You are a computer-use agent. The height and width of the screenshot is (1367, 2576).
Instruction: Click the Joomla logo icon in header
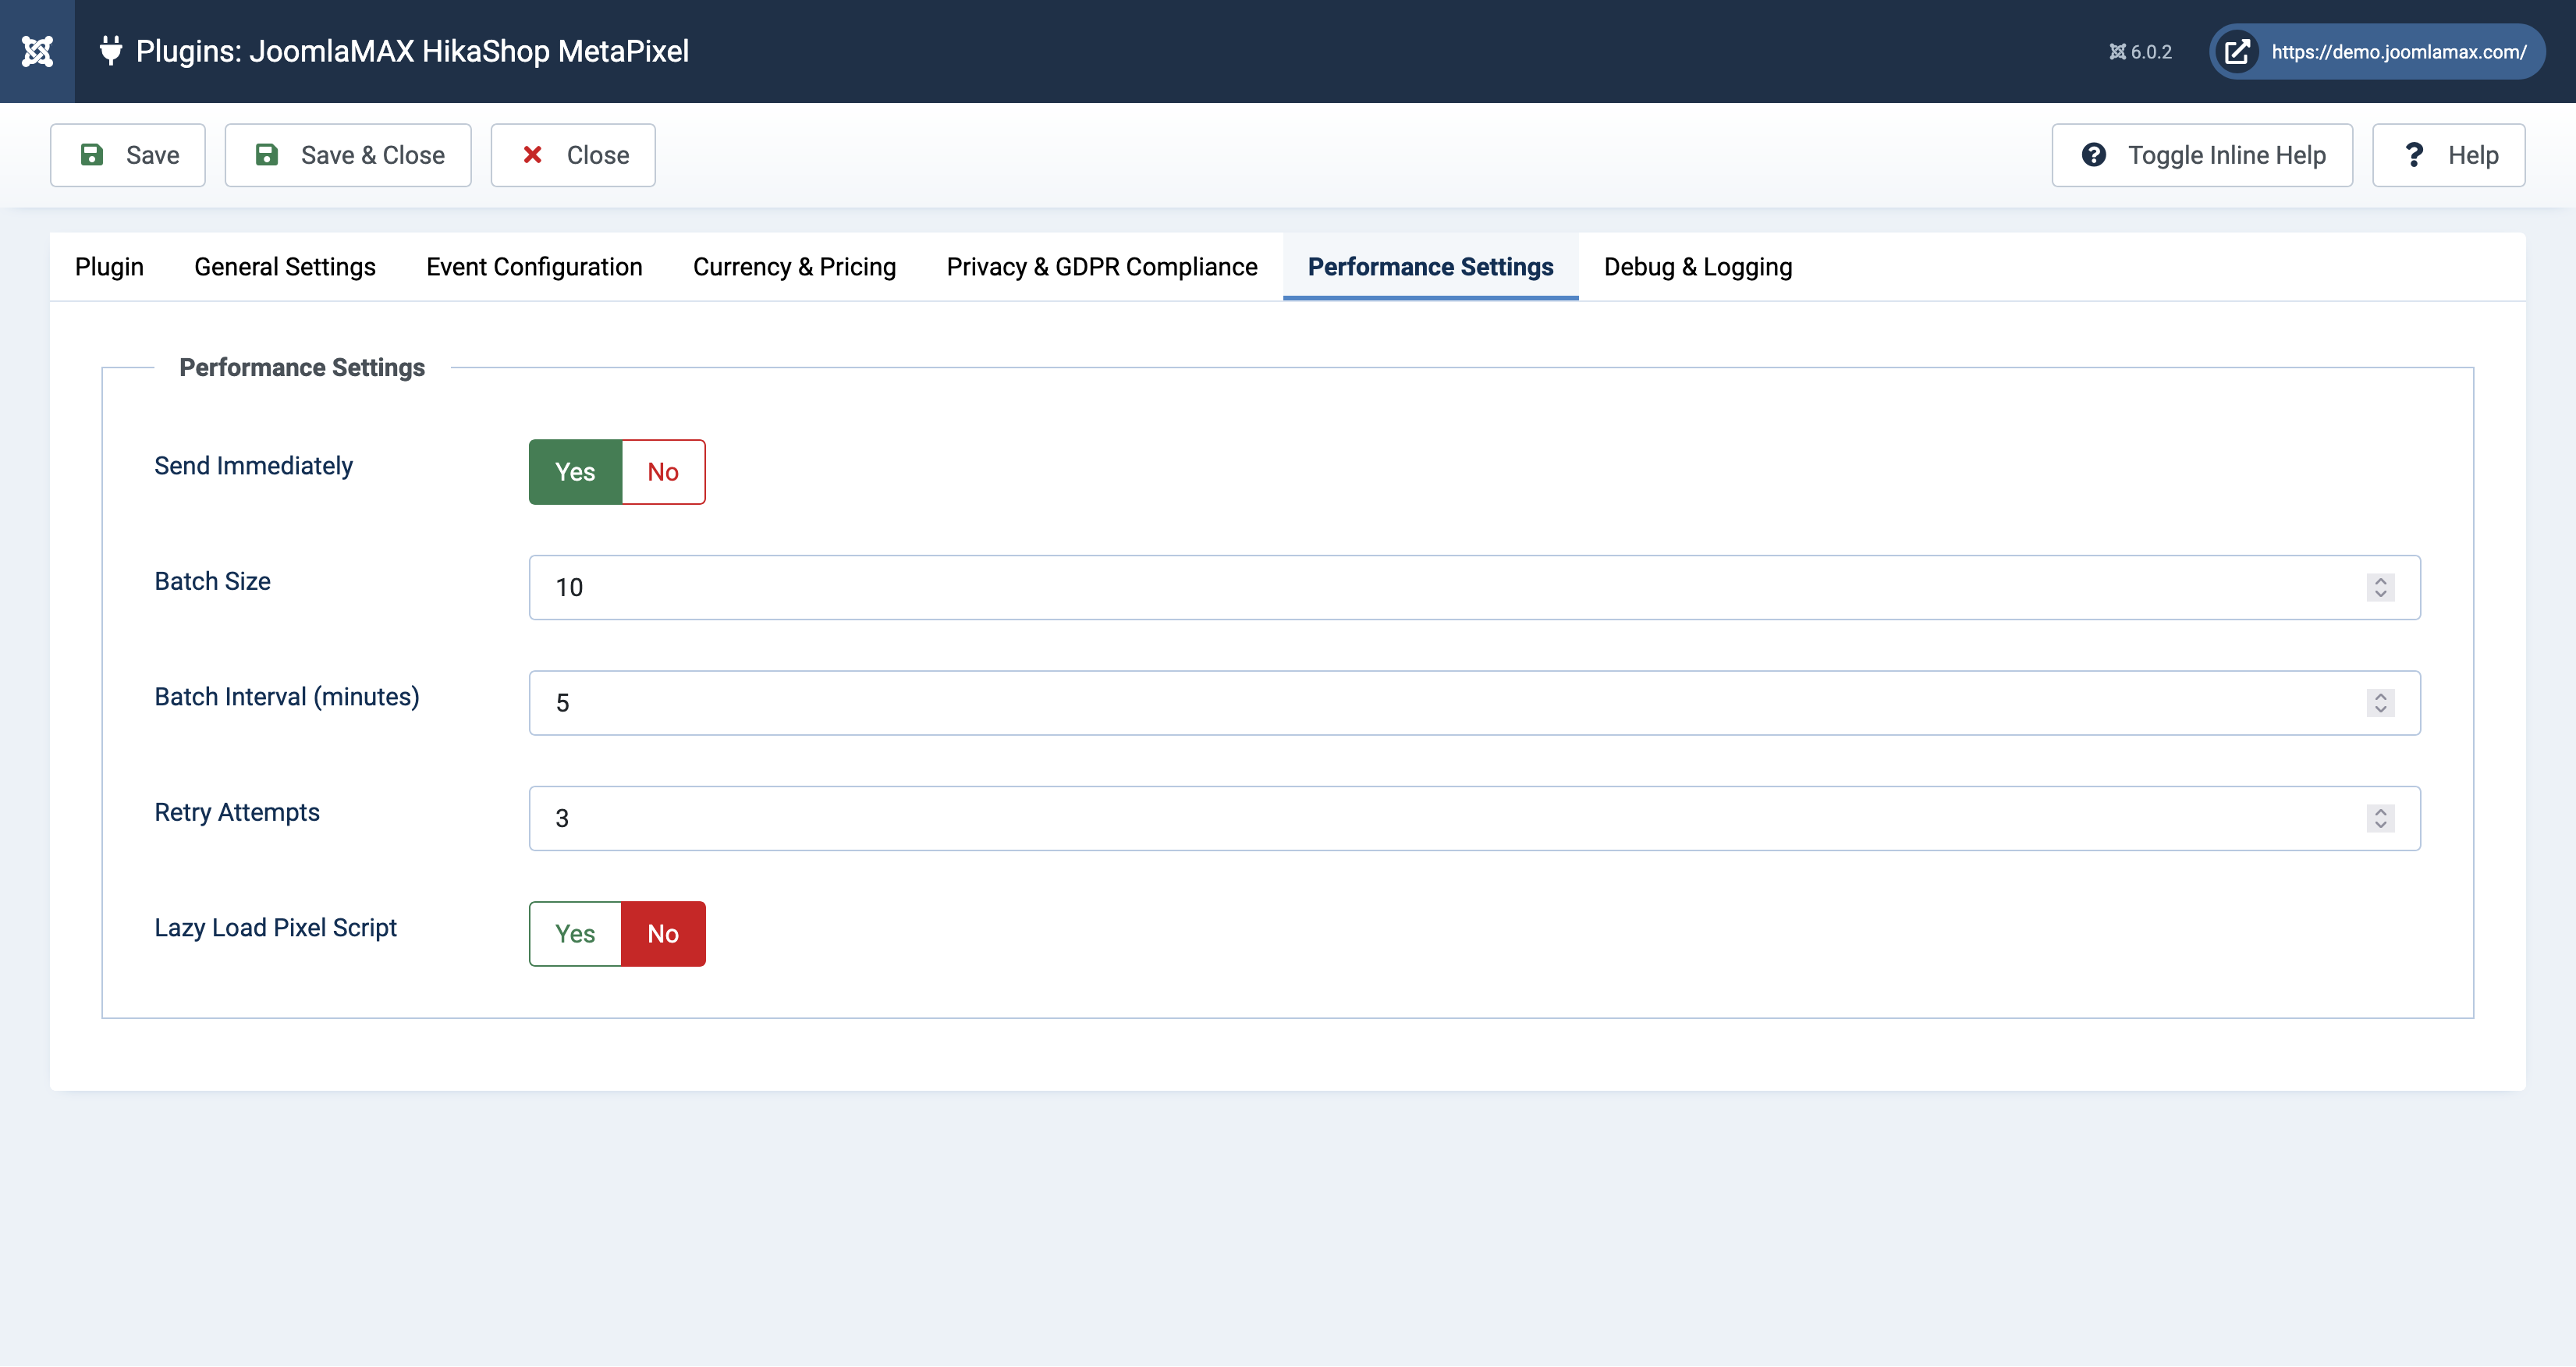(x=37, y=51)
